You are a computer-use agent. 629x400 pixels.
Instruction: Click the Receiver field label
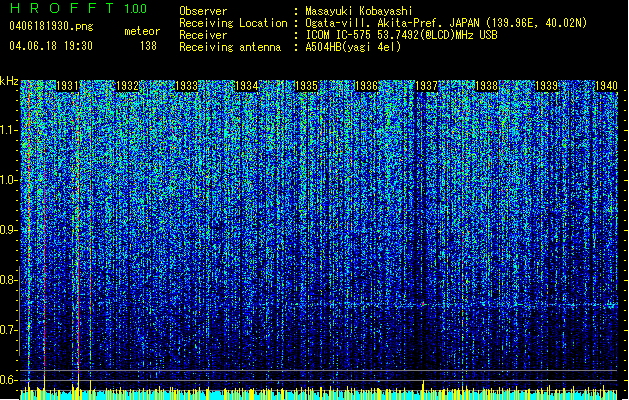[x=203, y=35]
